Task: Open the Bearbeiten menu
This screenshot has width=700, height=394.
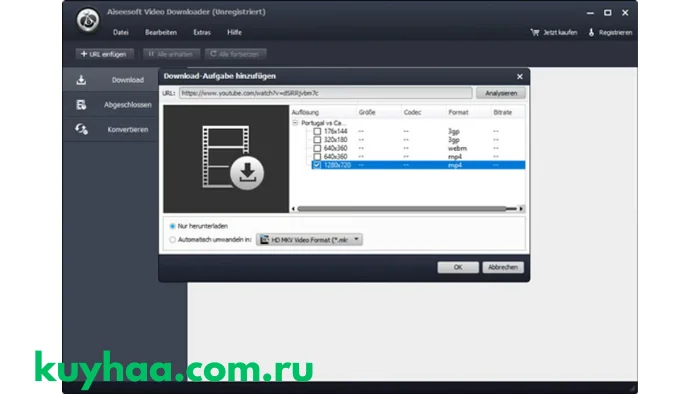Action: (161, 33)
